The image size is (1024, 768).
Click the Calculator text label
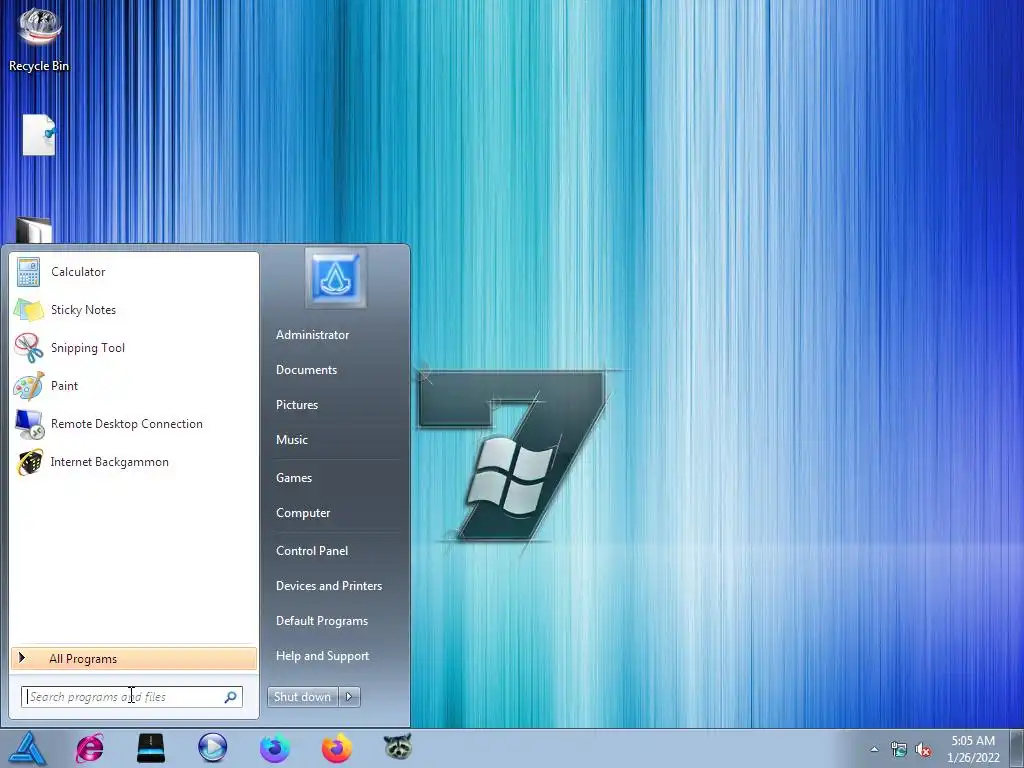click(78, 272)
